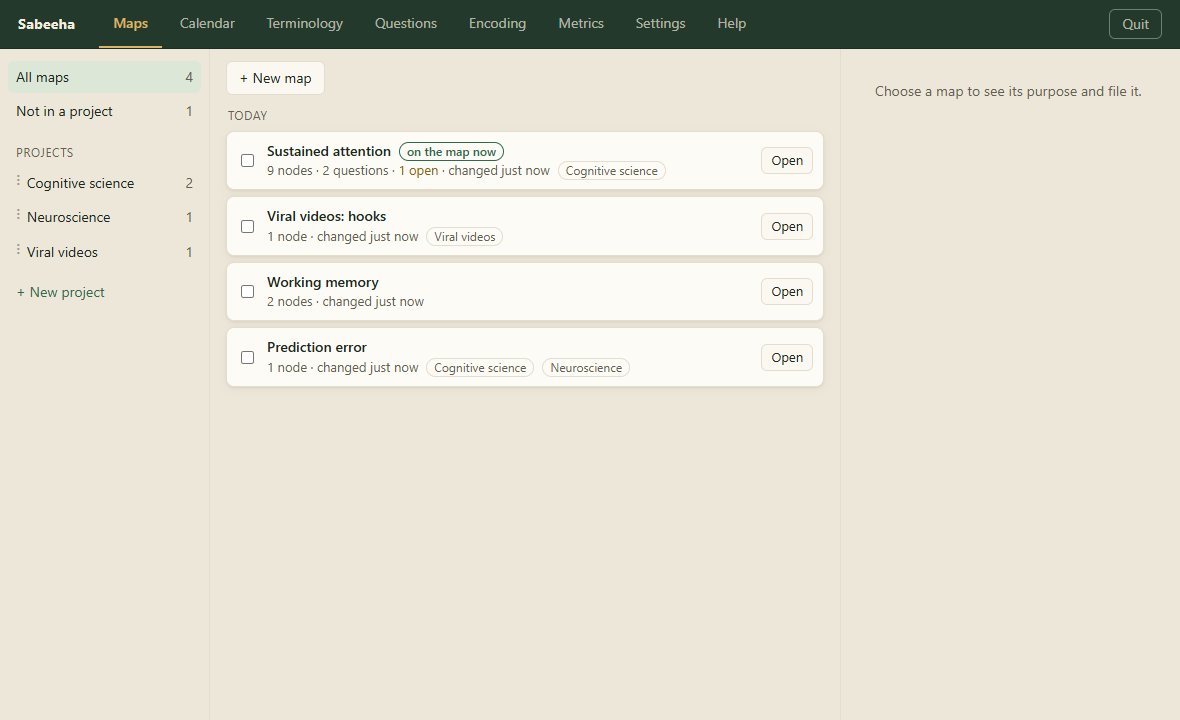Tick the Sustained attention map checkbox

click(248, 160)
